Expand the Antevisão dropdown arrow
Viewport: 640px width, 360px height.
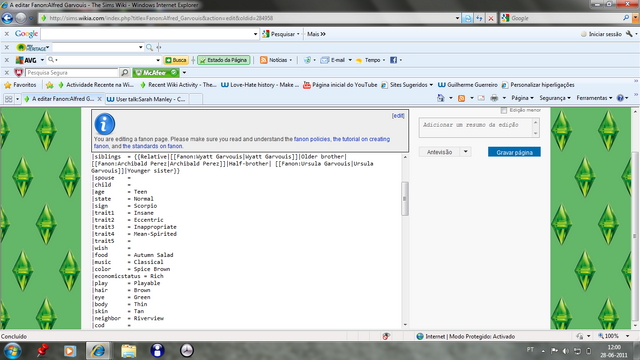pyautogui.click(x=465, y=152)
